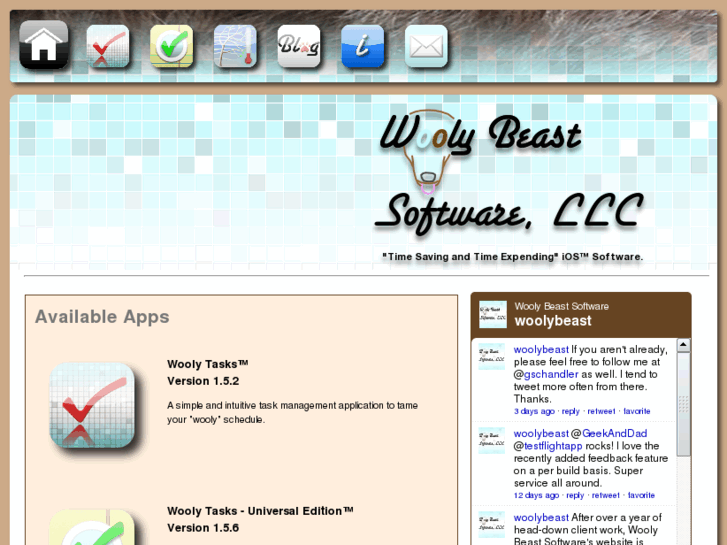
Task: Click retweet on the 3 days ago tweet
Action: (x=601, y=411)
